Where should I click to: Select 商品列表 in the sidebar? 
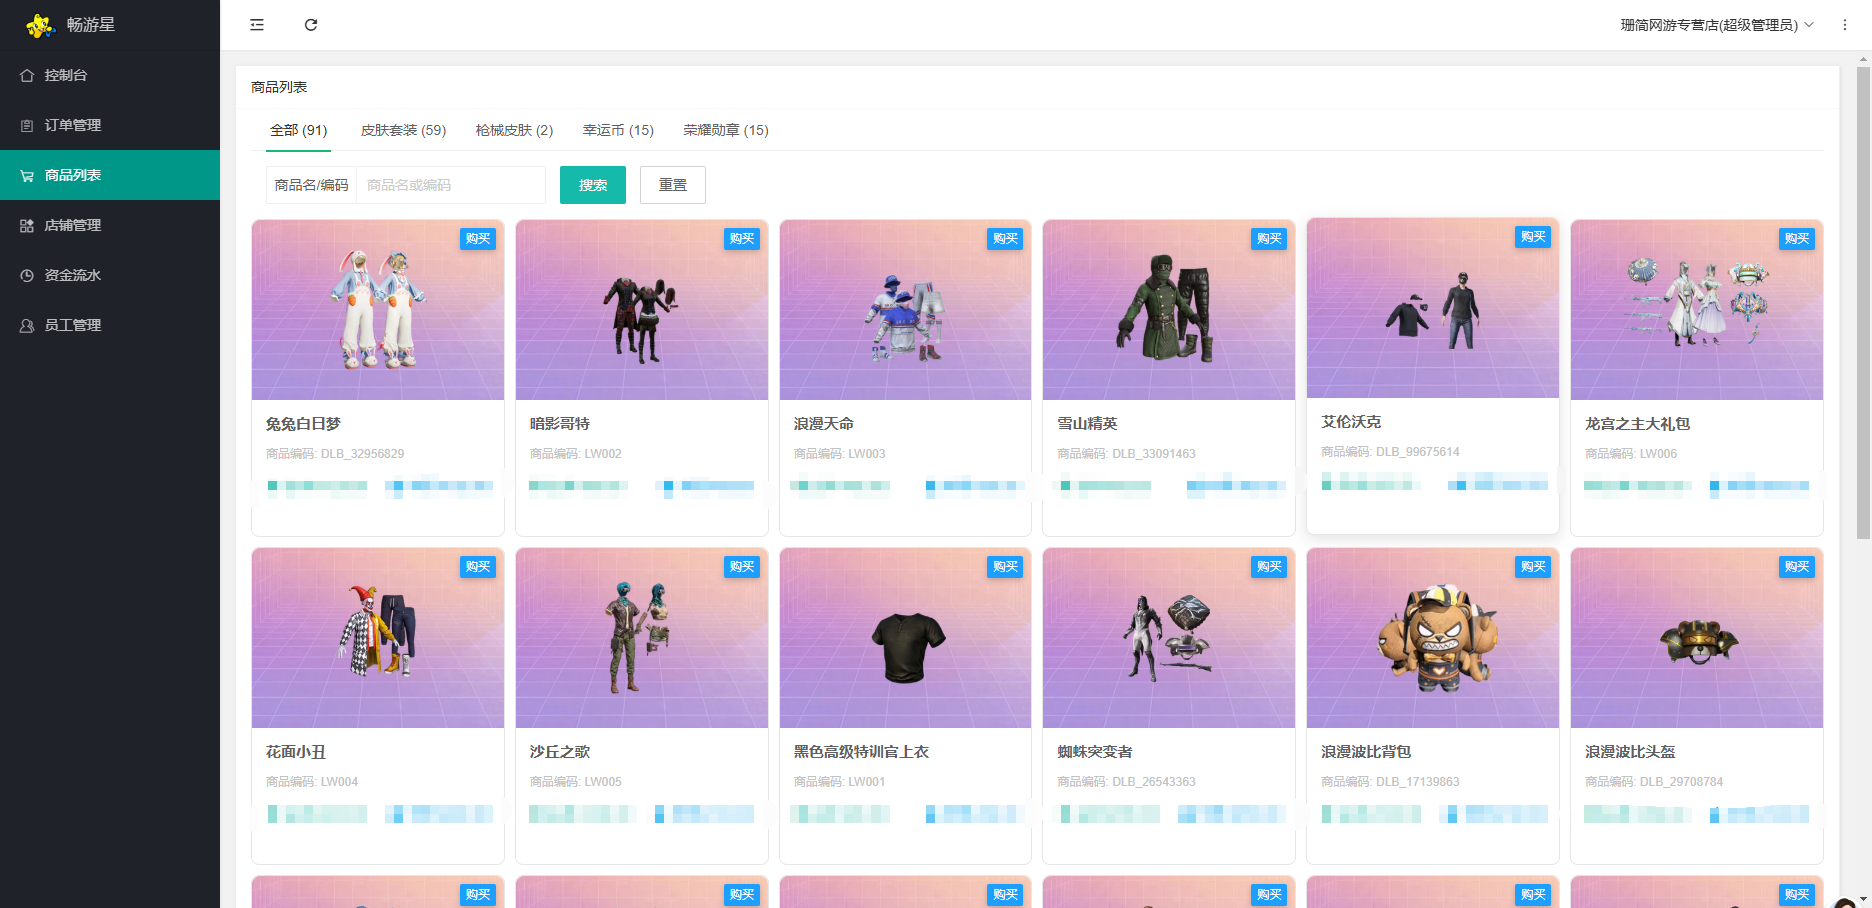110,175
